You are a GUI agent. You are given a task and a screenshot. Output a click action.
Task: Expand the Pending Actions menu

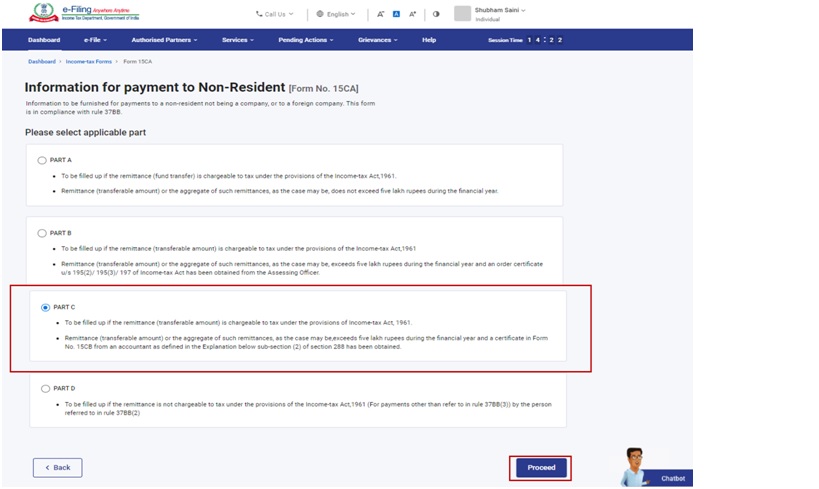coord(306,40)
